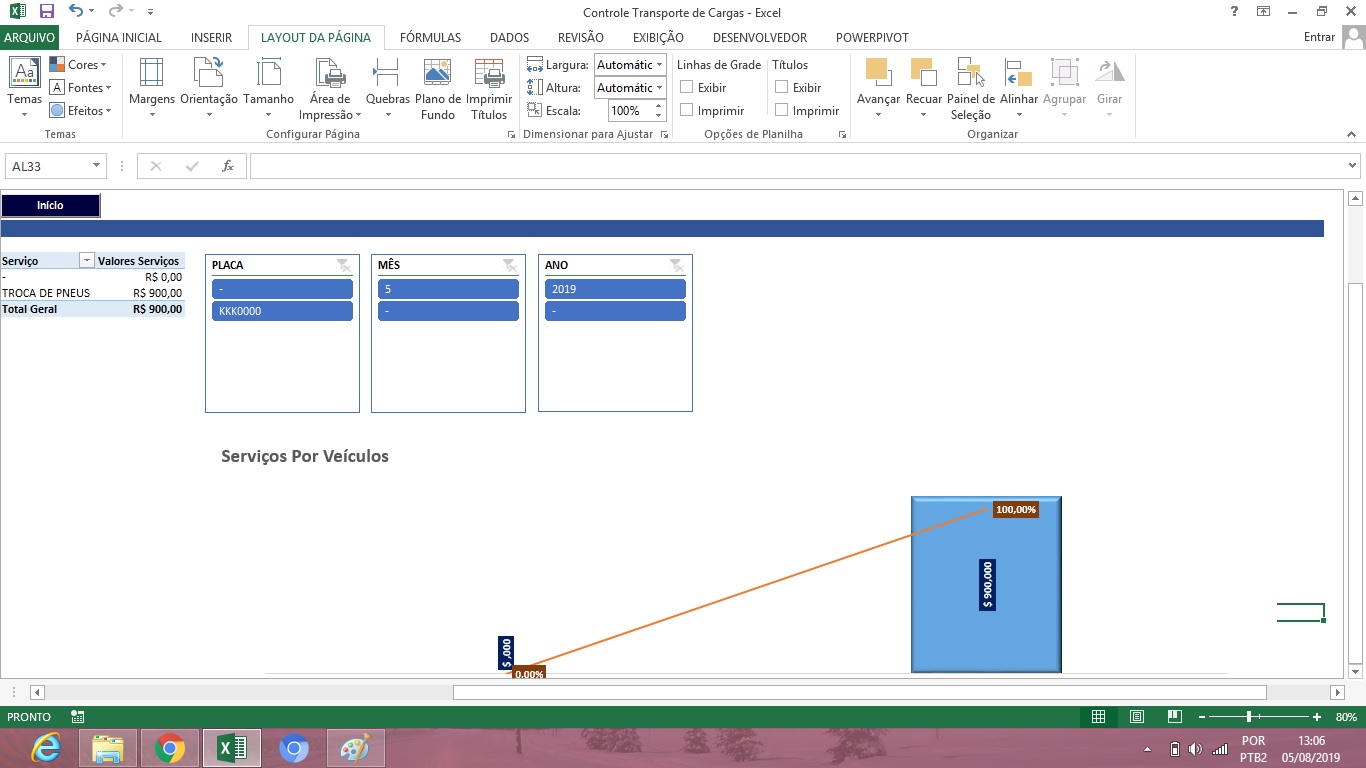Image resolution: width=1366 pixels, height=768 pixels.
Task: Expand the formula bar
Action: (1353, 166)
